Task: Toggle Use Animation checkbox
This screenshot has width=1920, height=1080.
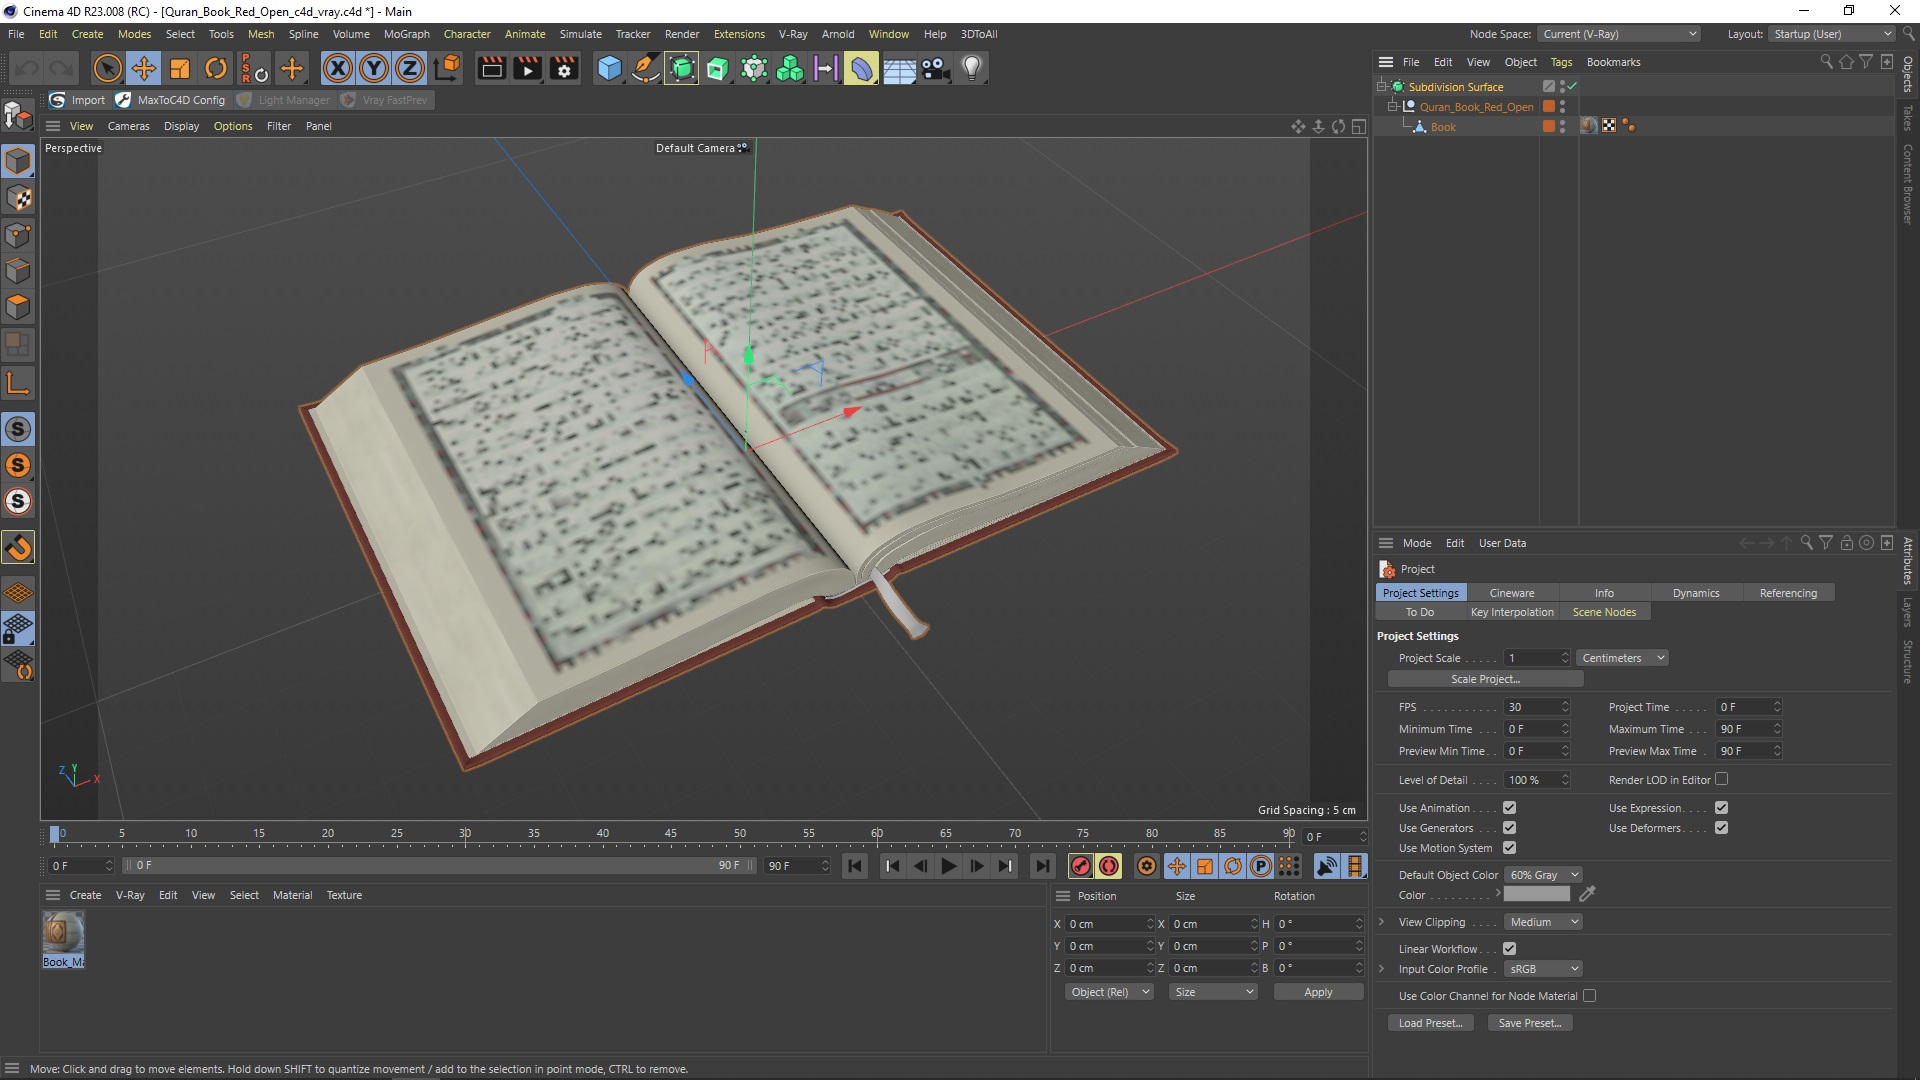Action: (1509, 807)
